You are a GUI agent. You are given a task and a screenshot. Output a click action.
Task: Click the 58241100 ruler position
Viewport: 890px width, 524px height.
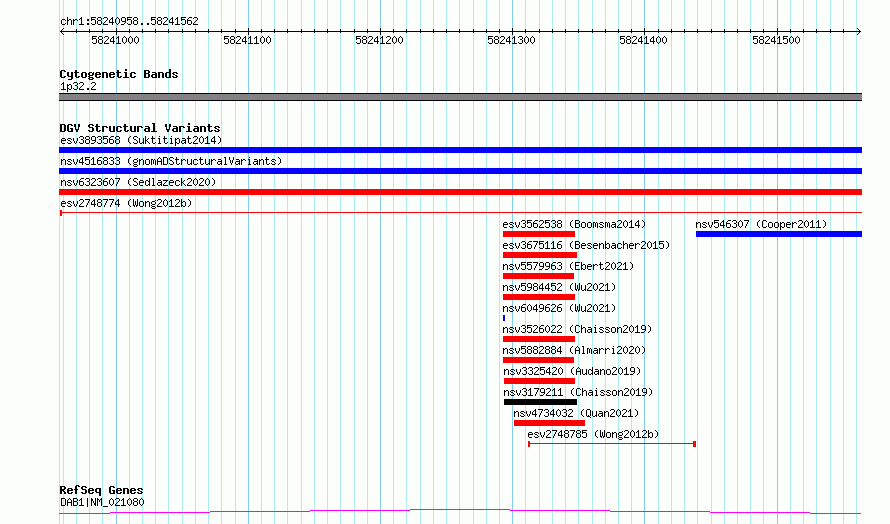point(247,40)
